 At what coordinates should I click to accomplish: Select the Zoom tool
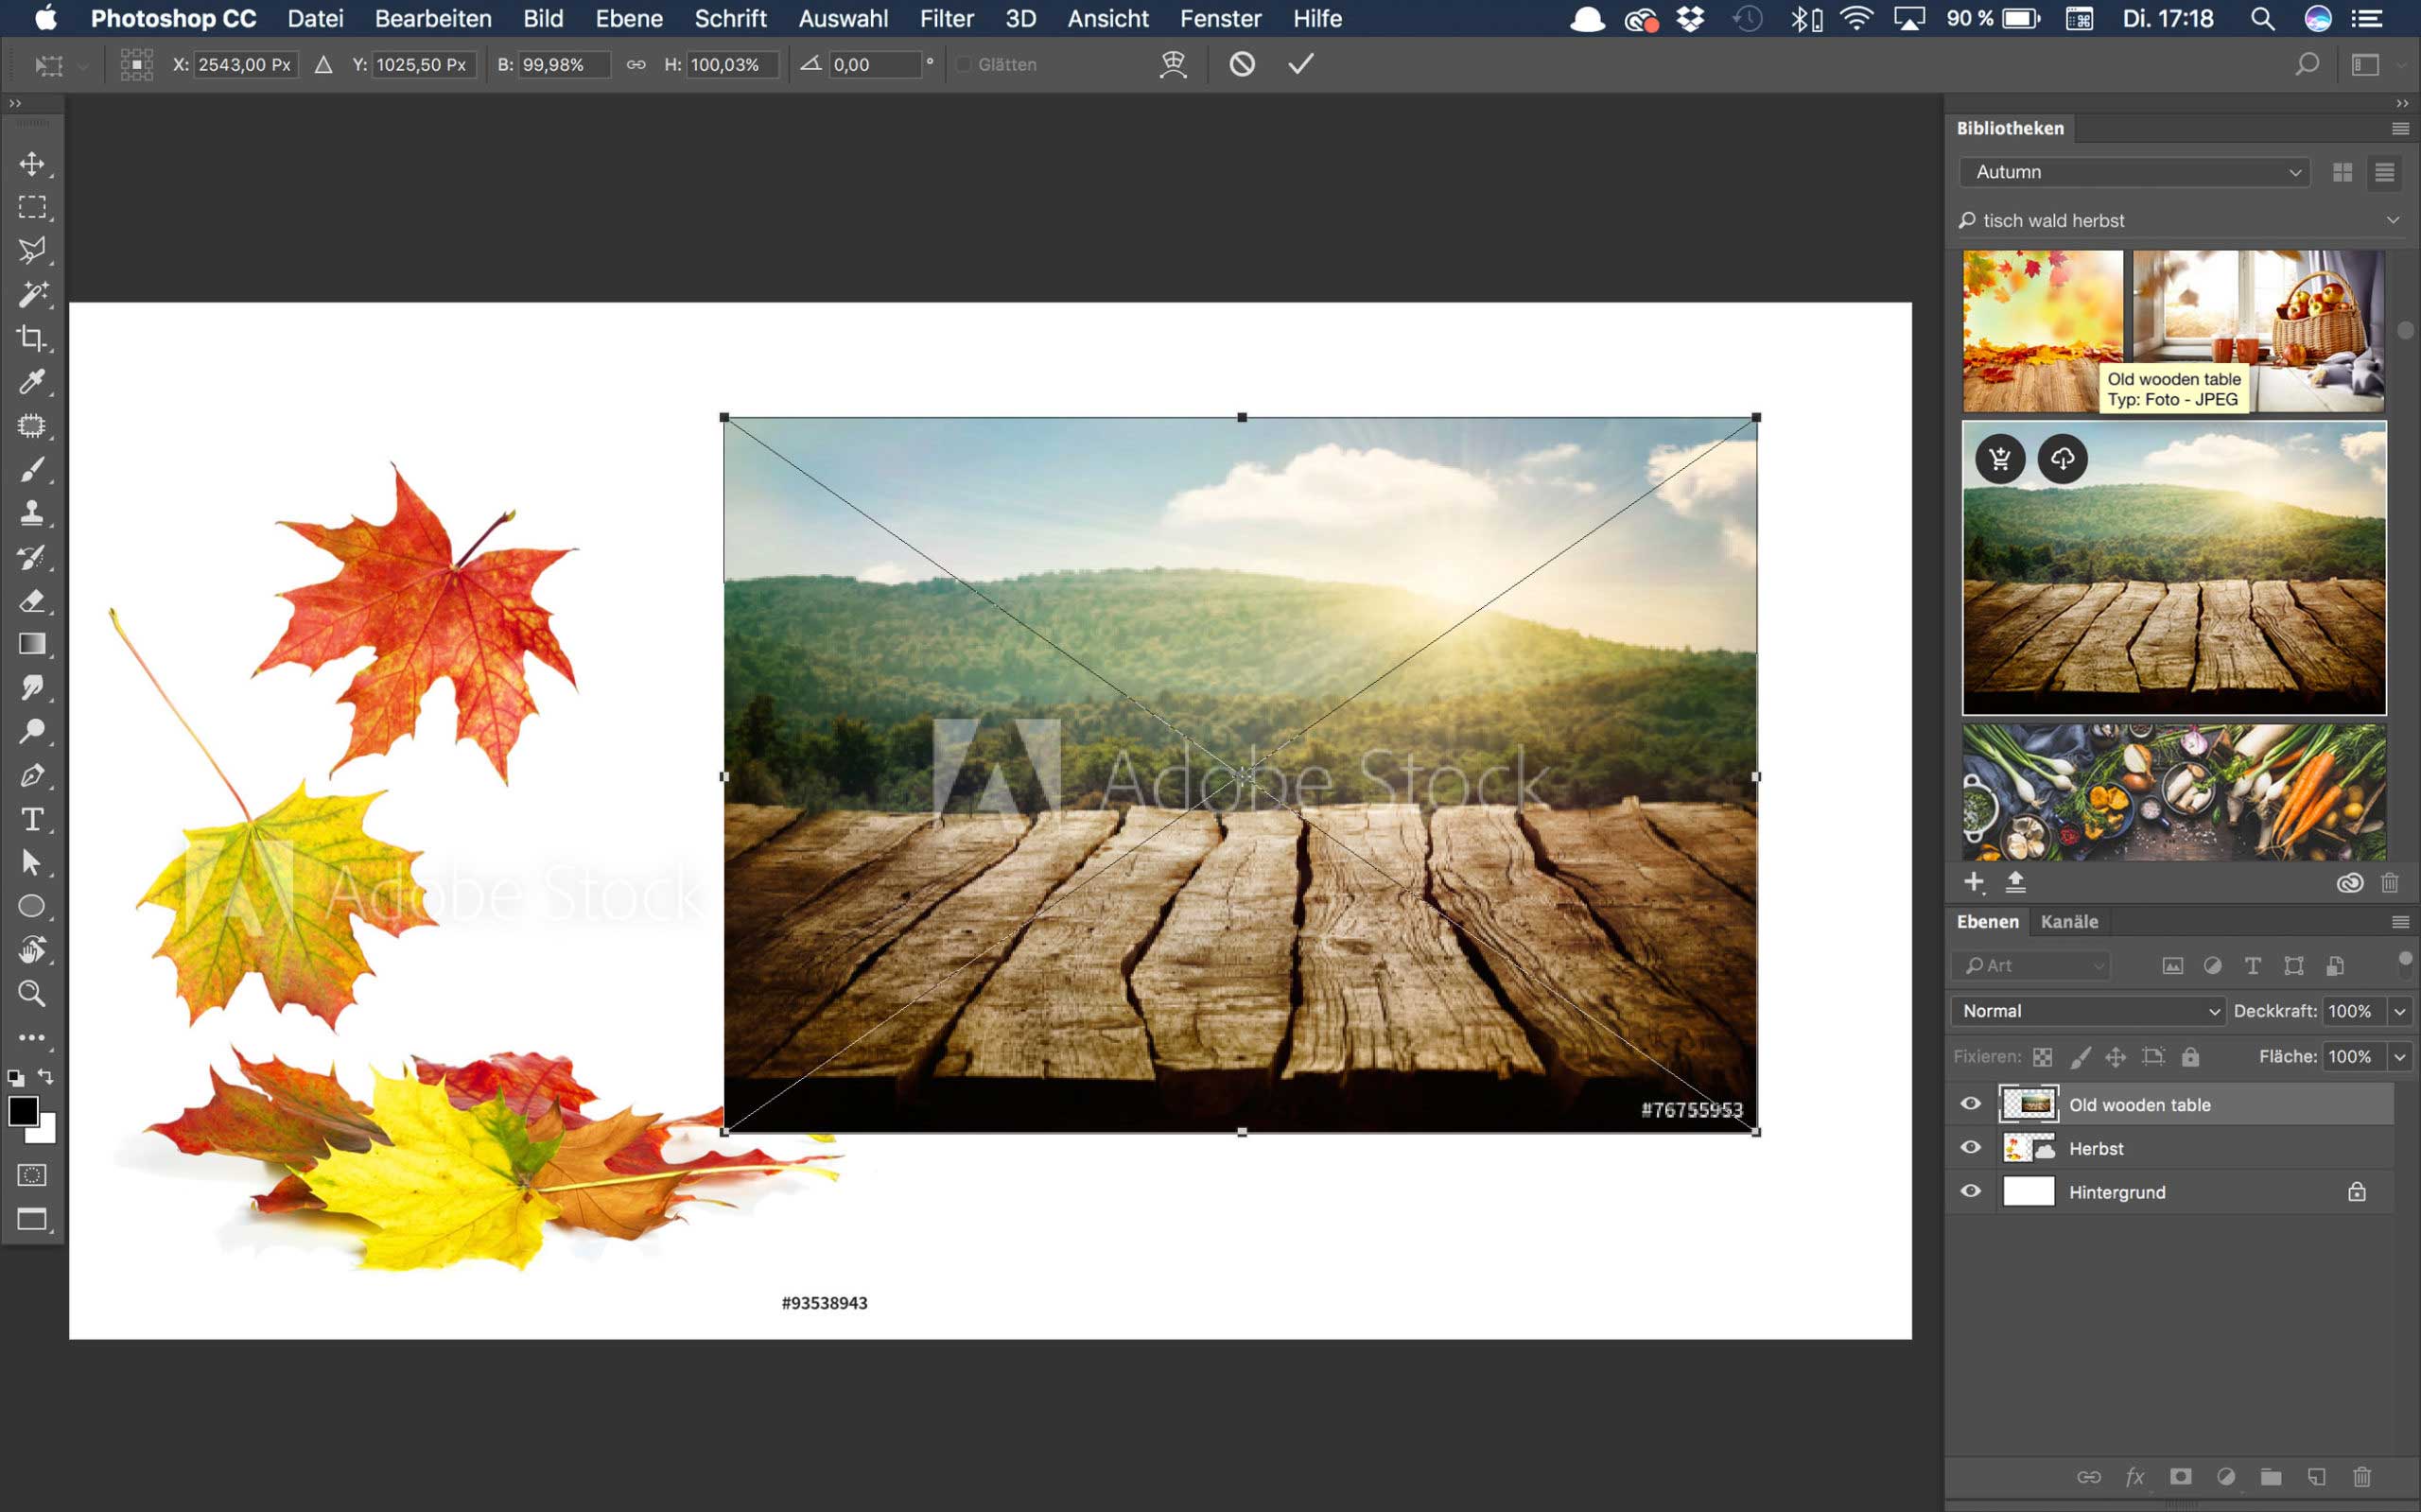32,993
